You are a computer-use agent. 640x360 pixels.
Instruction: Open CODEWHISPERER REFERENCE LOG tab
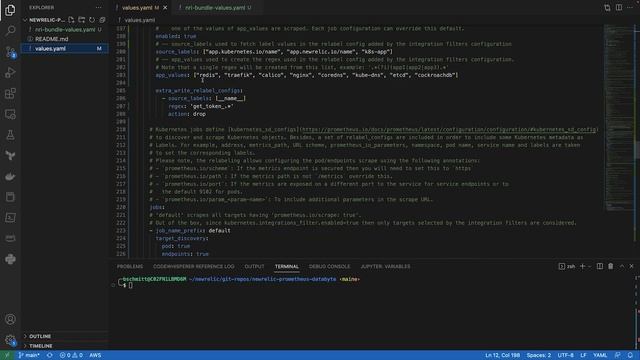pos(193,266)
